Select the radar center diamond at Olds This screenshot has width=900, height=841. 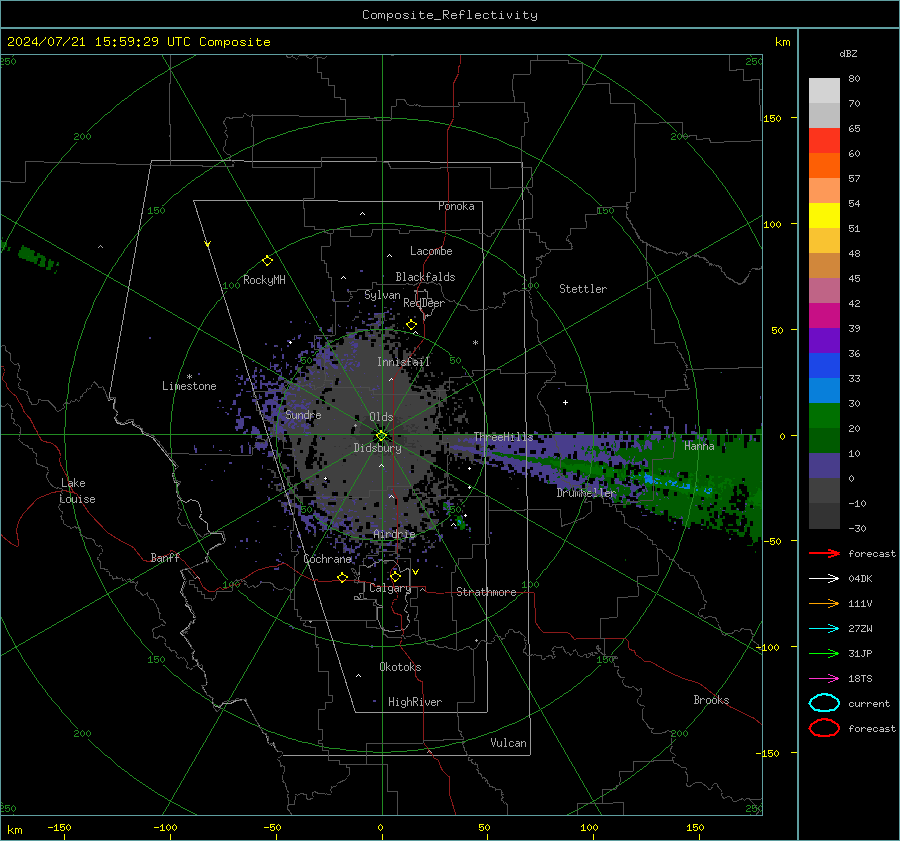pos(382,436)
